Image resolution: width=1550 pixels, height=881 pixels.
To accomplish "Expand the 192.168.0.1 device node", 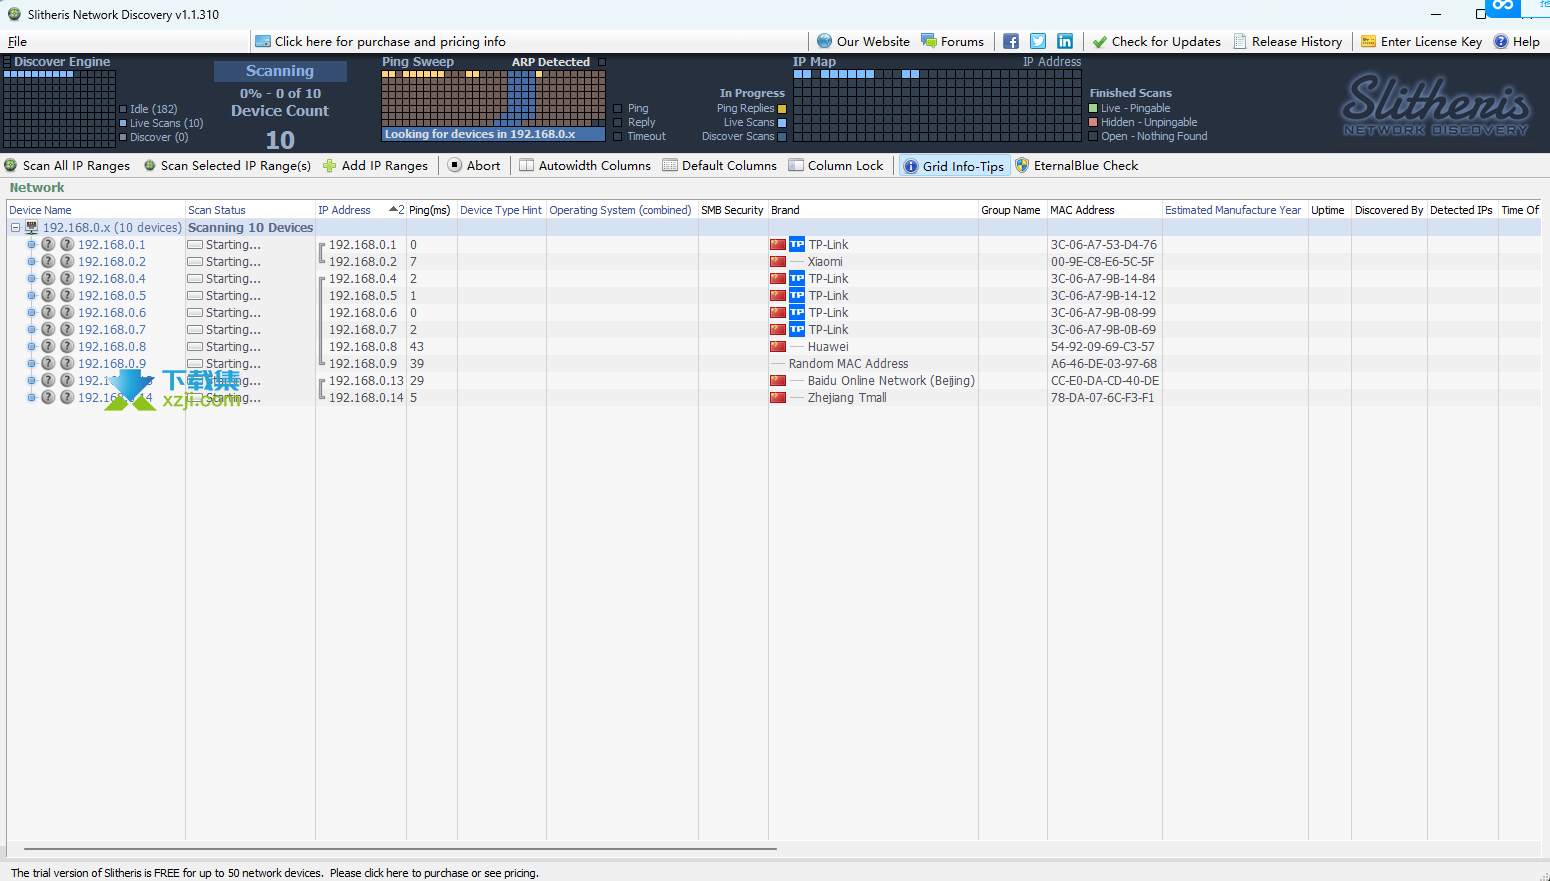I will [x=32, y=244].
